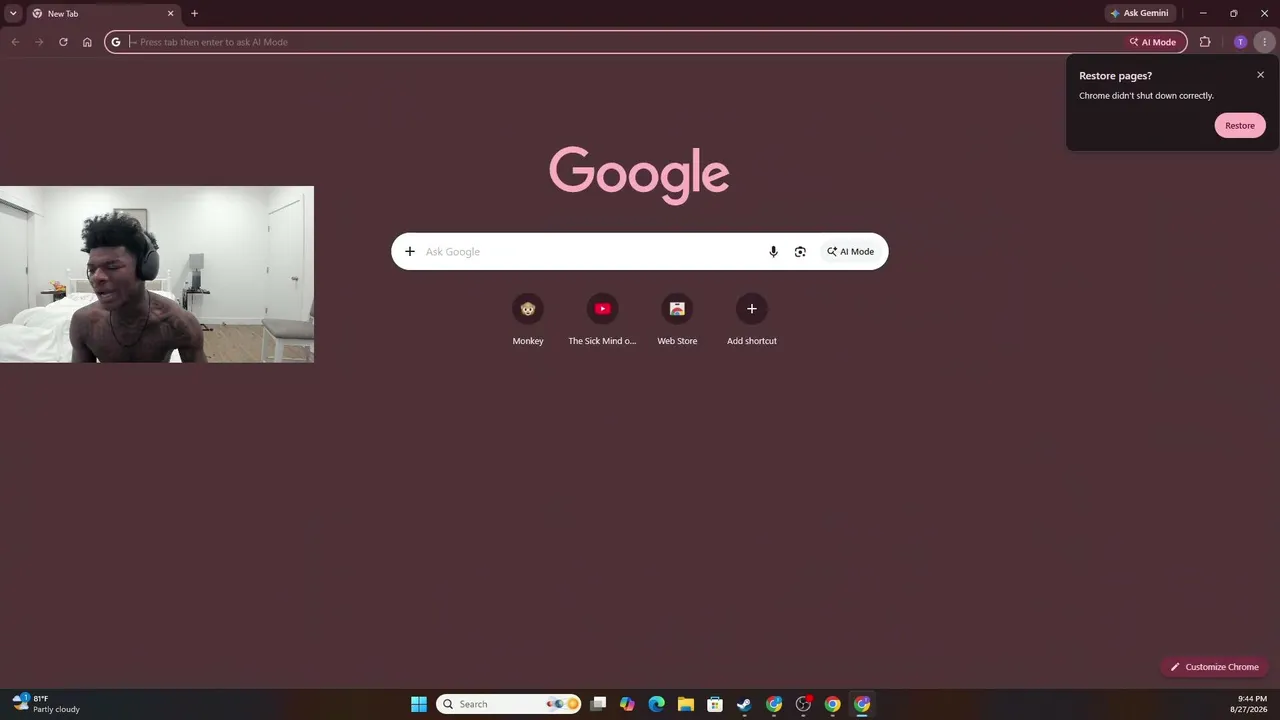1280x720 pixels.
Task: Close the New Tab tab
Action: (170, 14)
